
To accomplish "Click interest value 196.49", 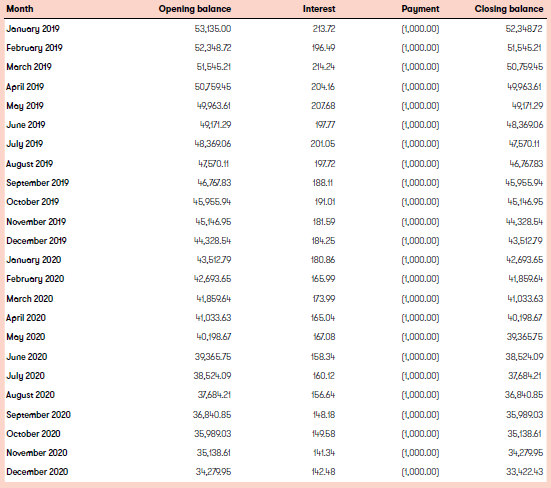I will (323, 48).
